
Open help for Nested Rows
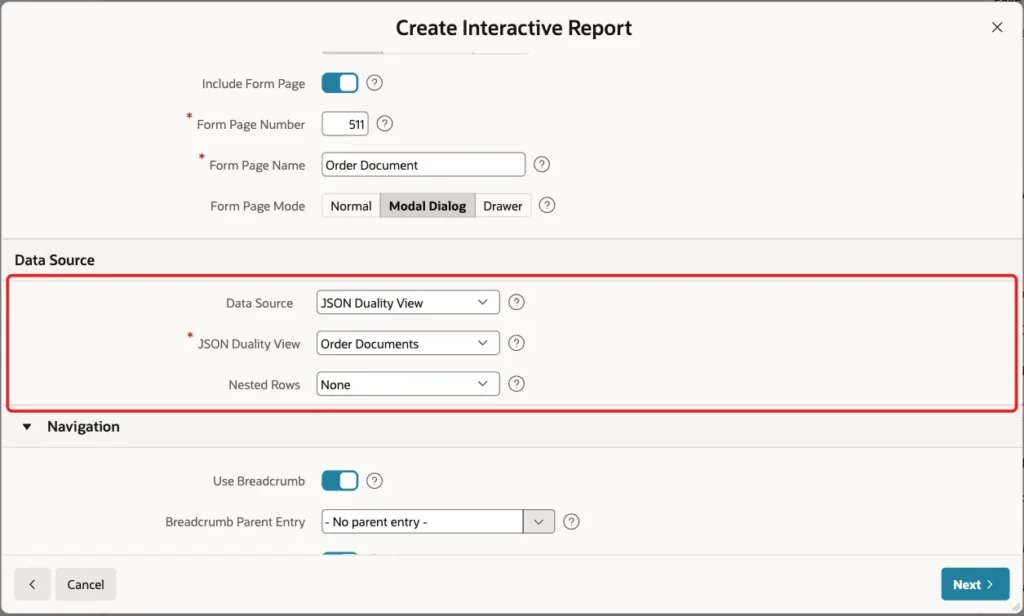click(x=516, y=384)
